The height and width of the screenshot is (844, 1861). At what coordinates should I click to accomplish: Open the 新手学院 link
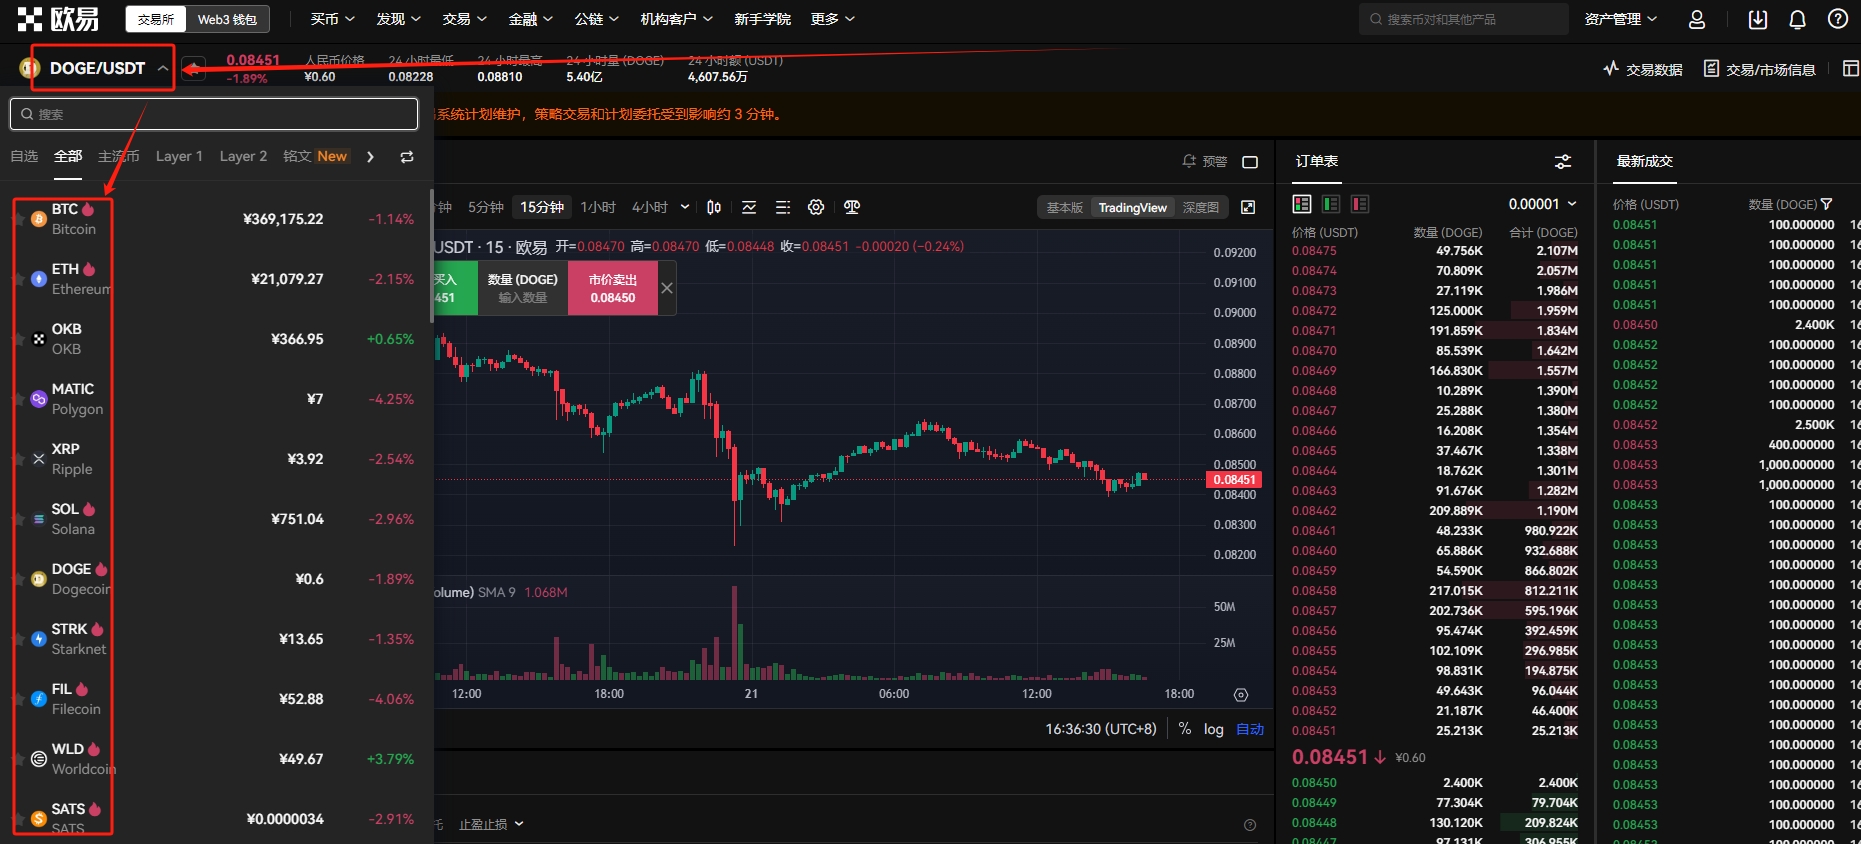pos(762,19)
